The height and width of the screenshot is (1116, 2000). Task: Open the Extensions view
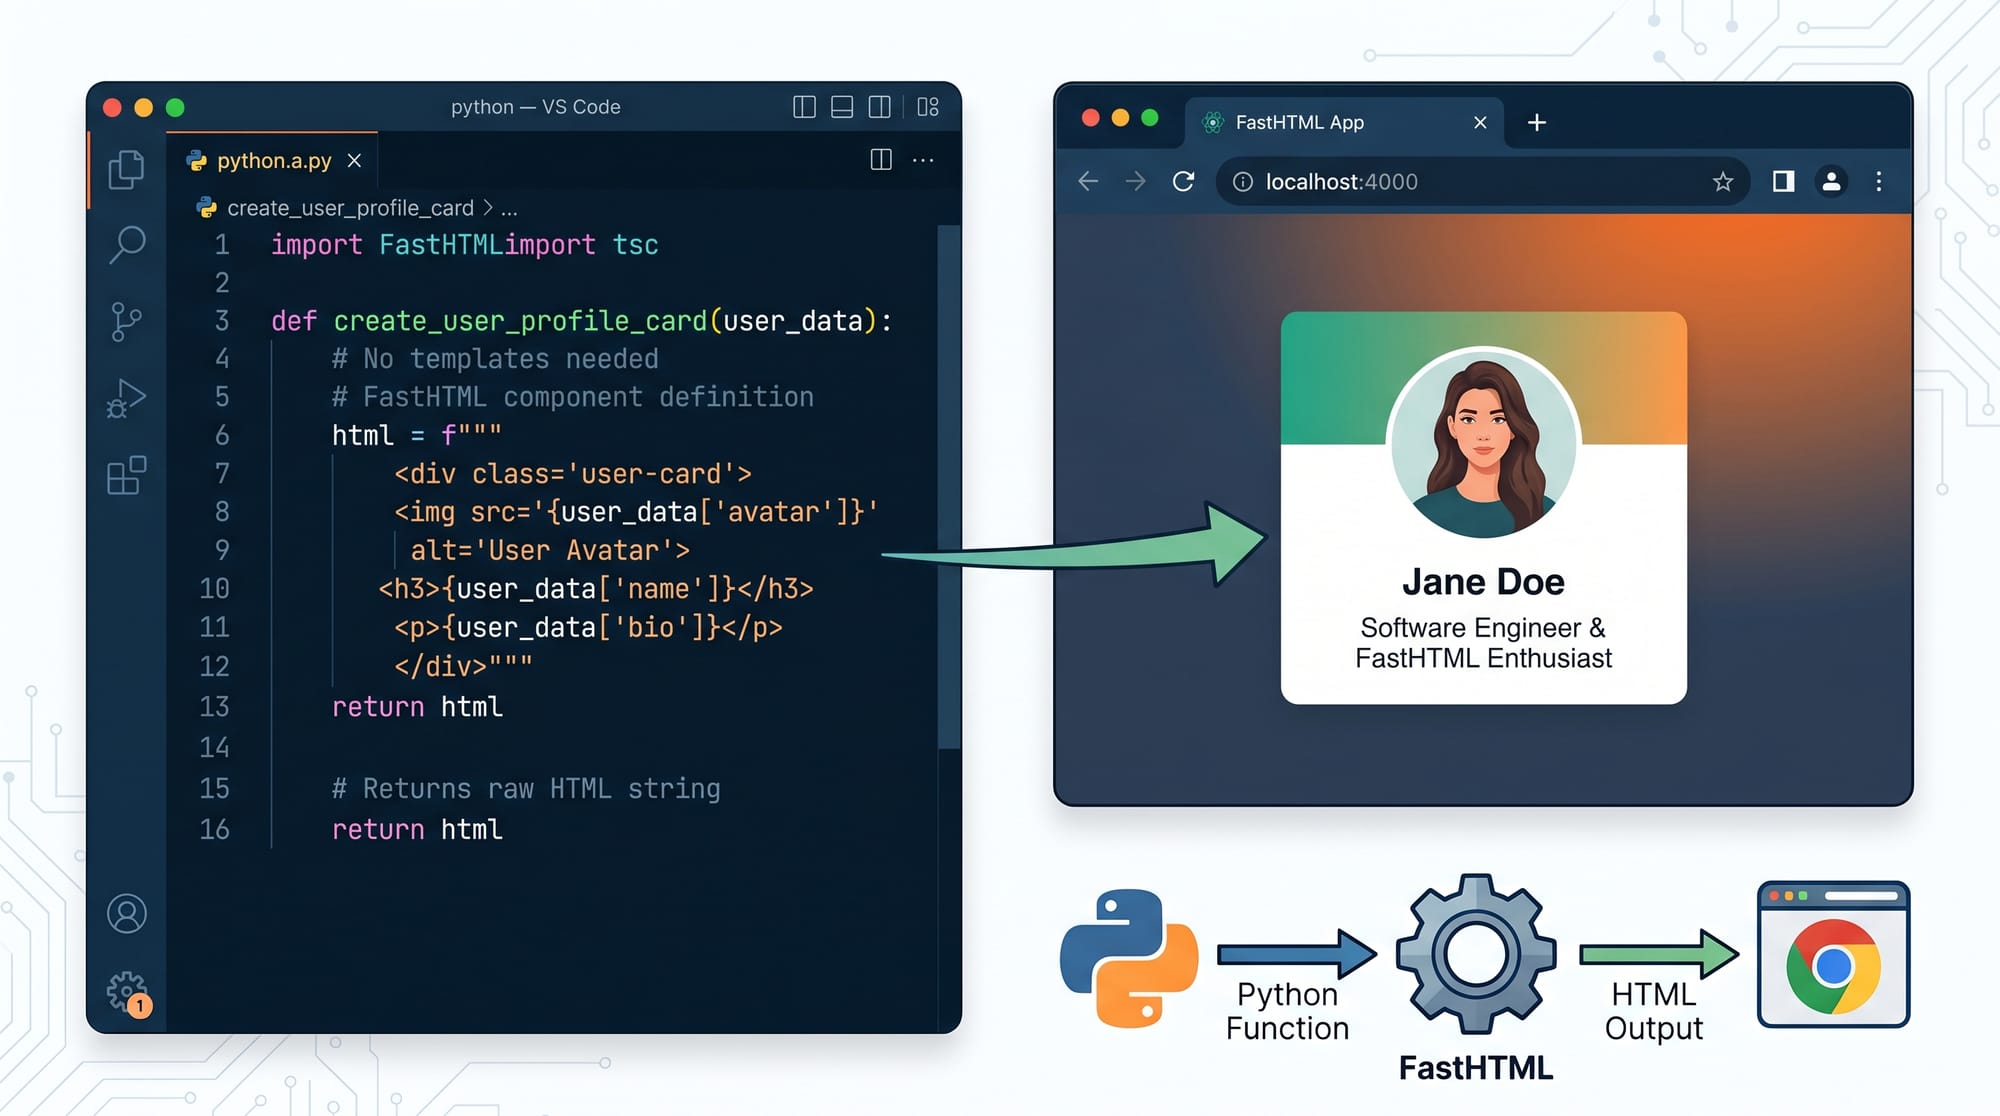pyautogui.click(x=126, y=475)
